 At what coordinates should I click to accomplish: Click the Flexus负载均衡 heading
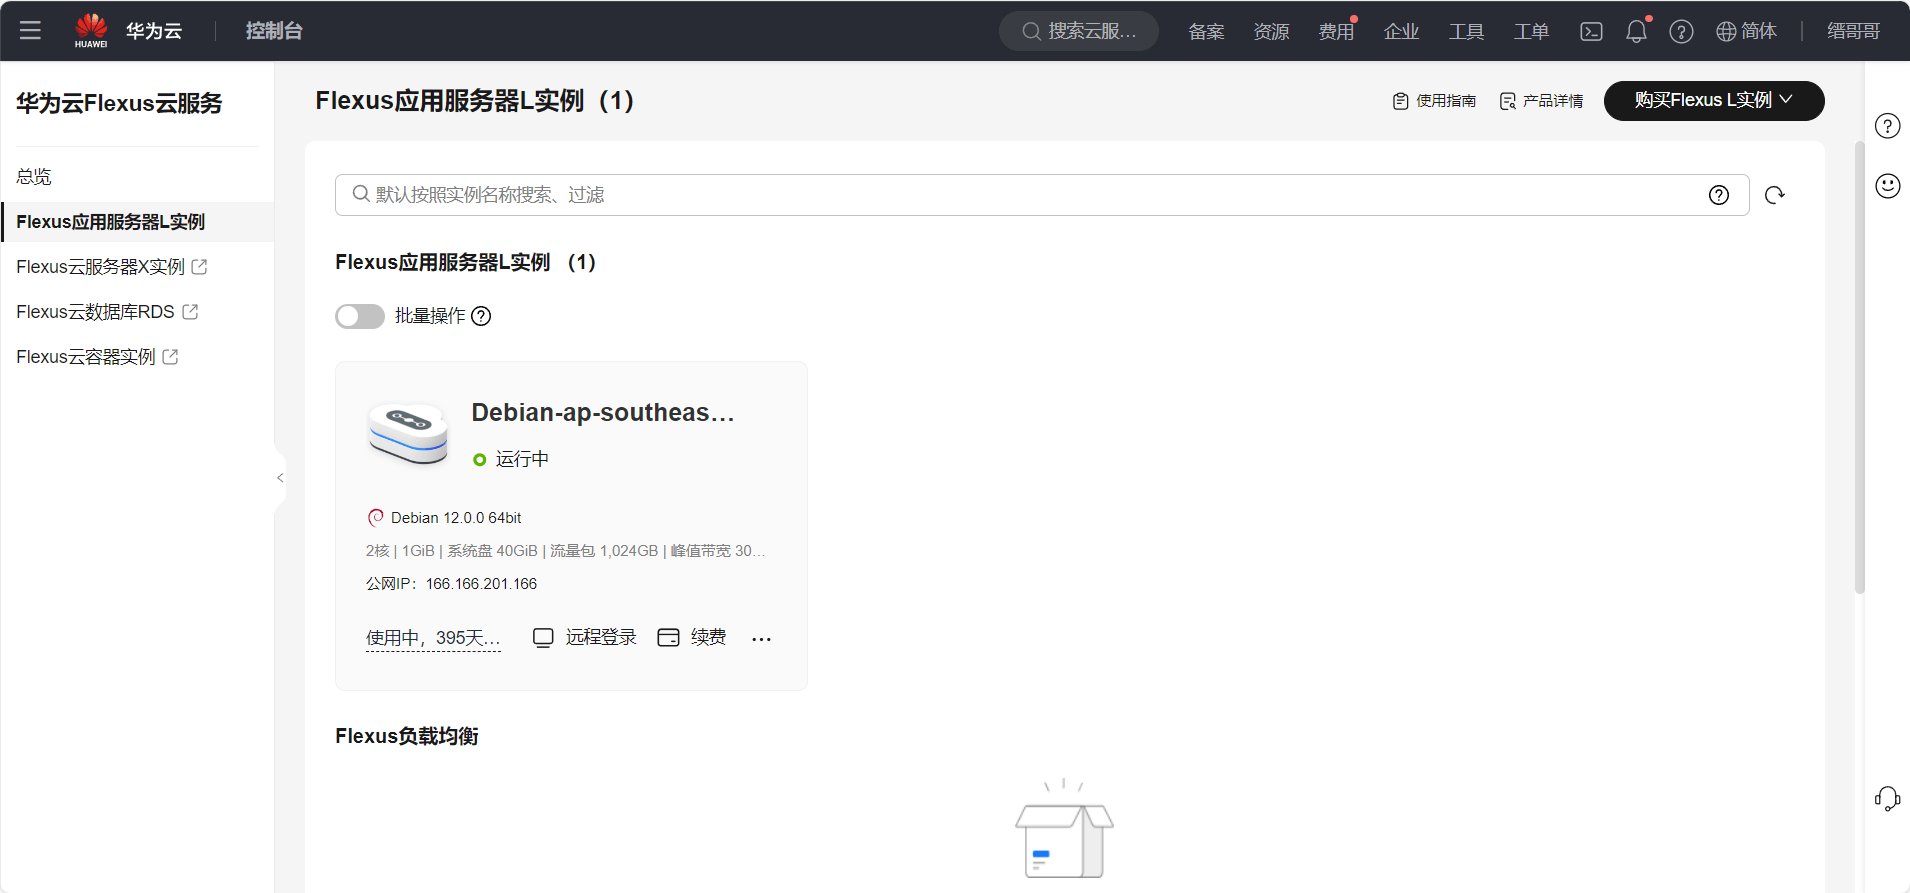(x=407, y=736)
